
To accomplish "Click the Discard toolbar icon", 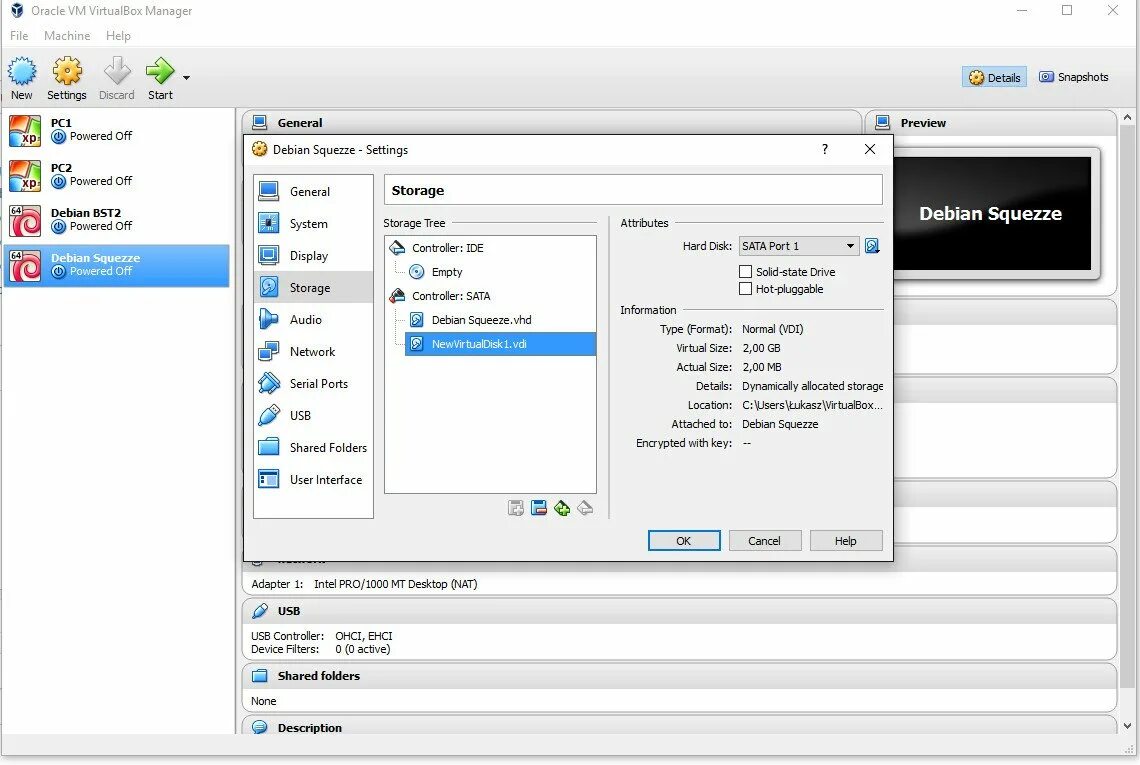I will coord(116,78).
